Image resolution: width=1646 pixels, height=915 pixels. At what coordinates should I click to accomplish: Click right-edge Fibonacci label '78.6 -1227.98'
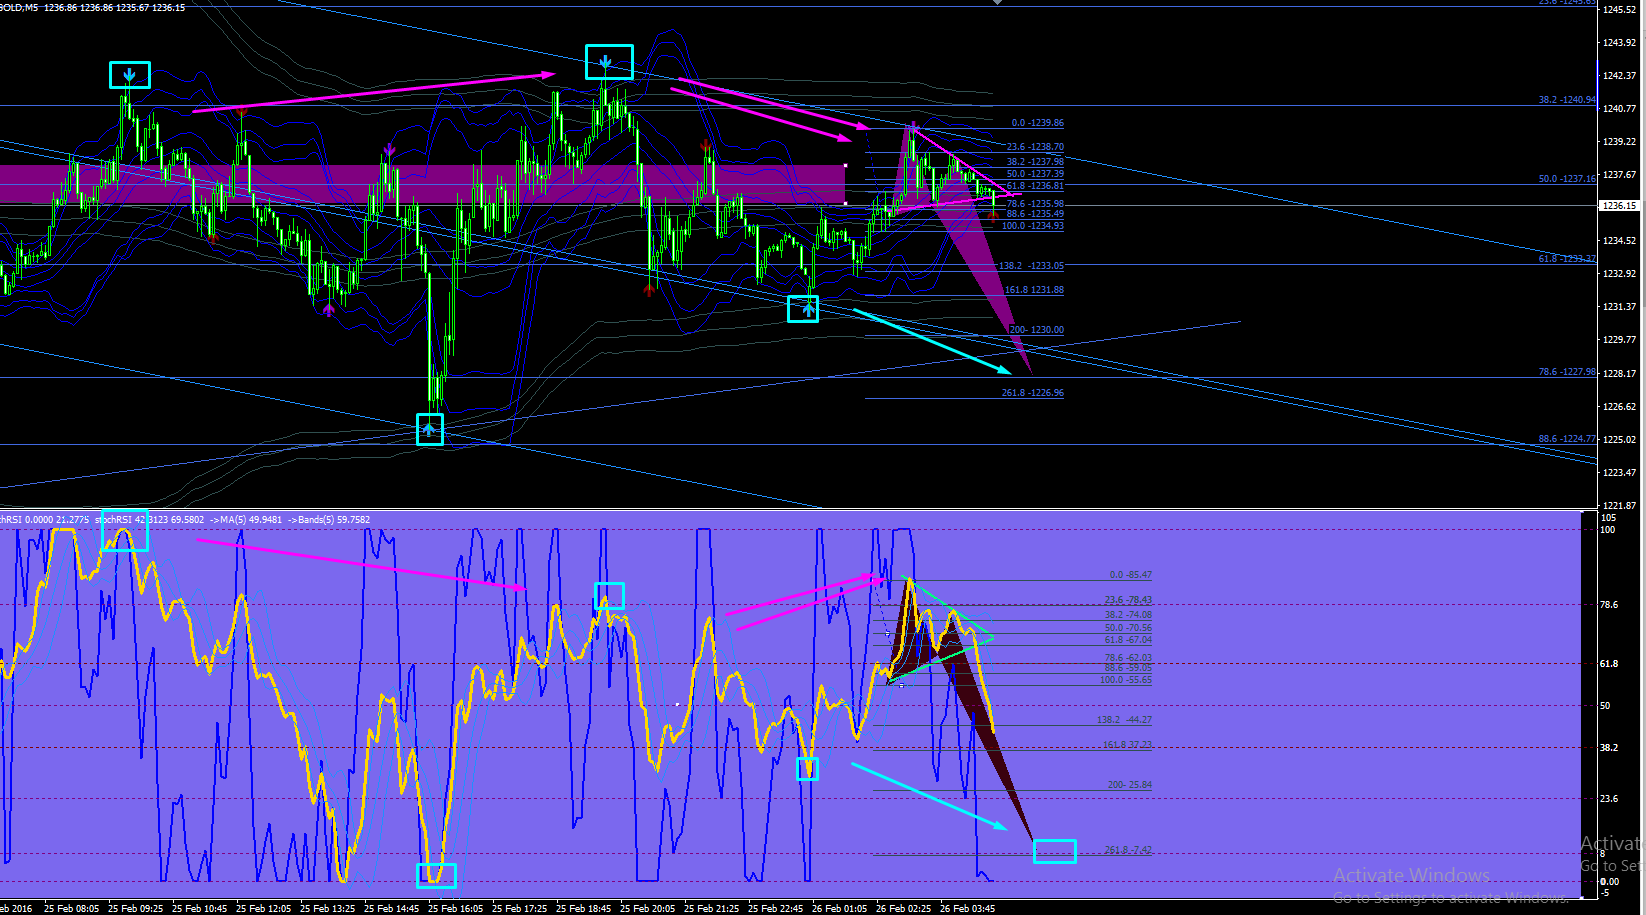(1567, 372)
